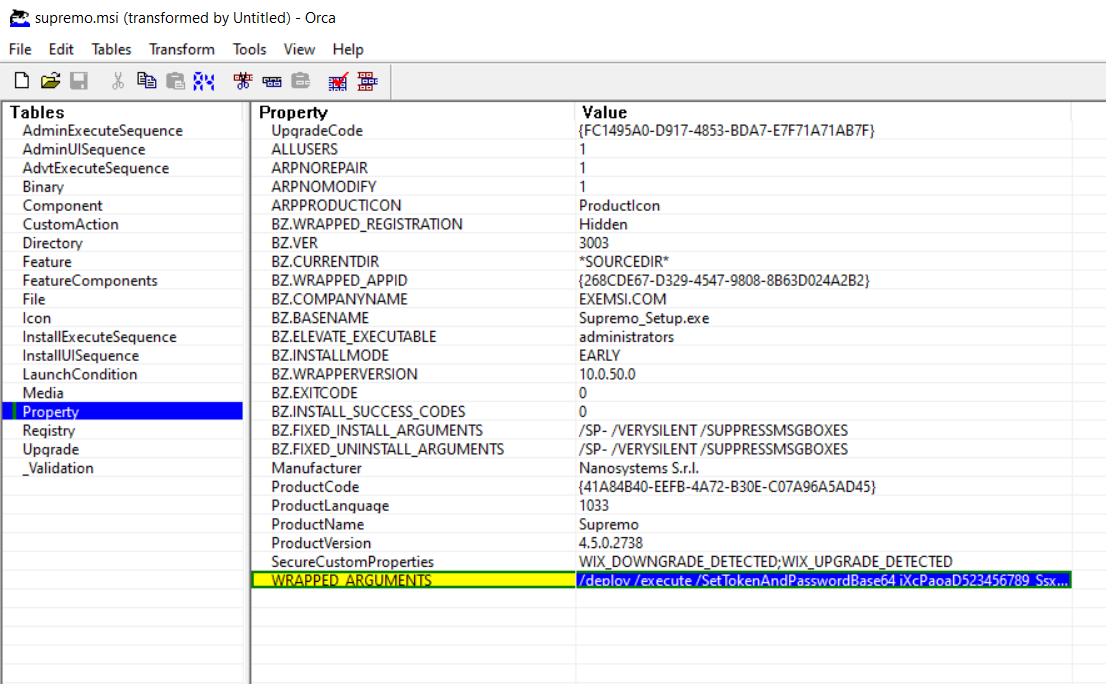The image size is (1106, 684).
Task: Open the _Validation table
Action: point(58,468)
